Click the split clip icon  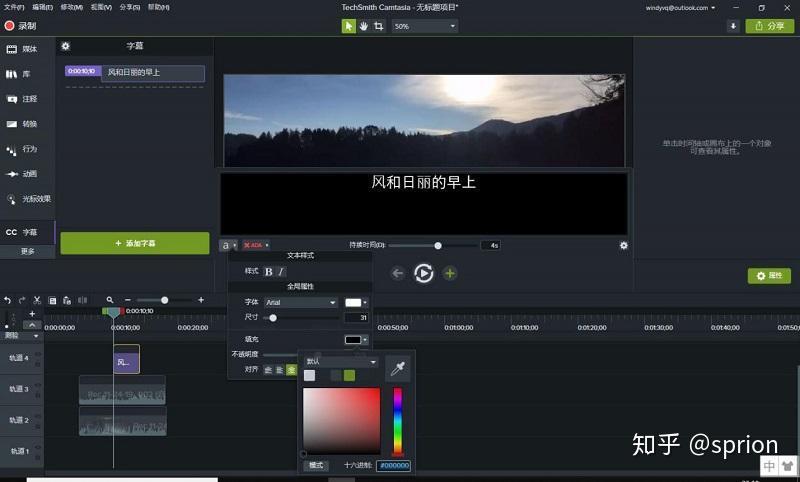82,300
